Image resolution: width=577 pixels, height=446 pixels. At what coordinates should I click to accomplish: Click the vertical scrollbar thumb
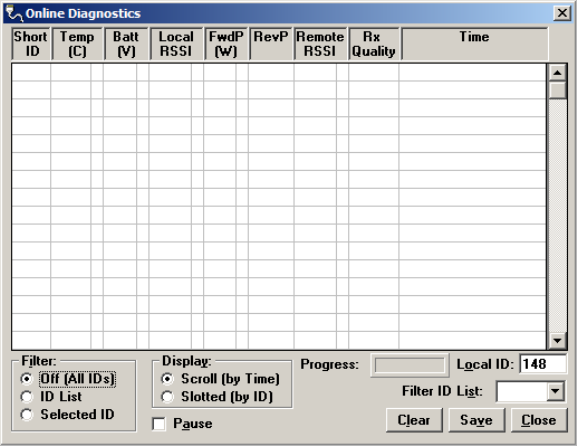(x=557, y=90)
